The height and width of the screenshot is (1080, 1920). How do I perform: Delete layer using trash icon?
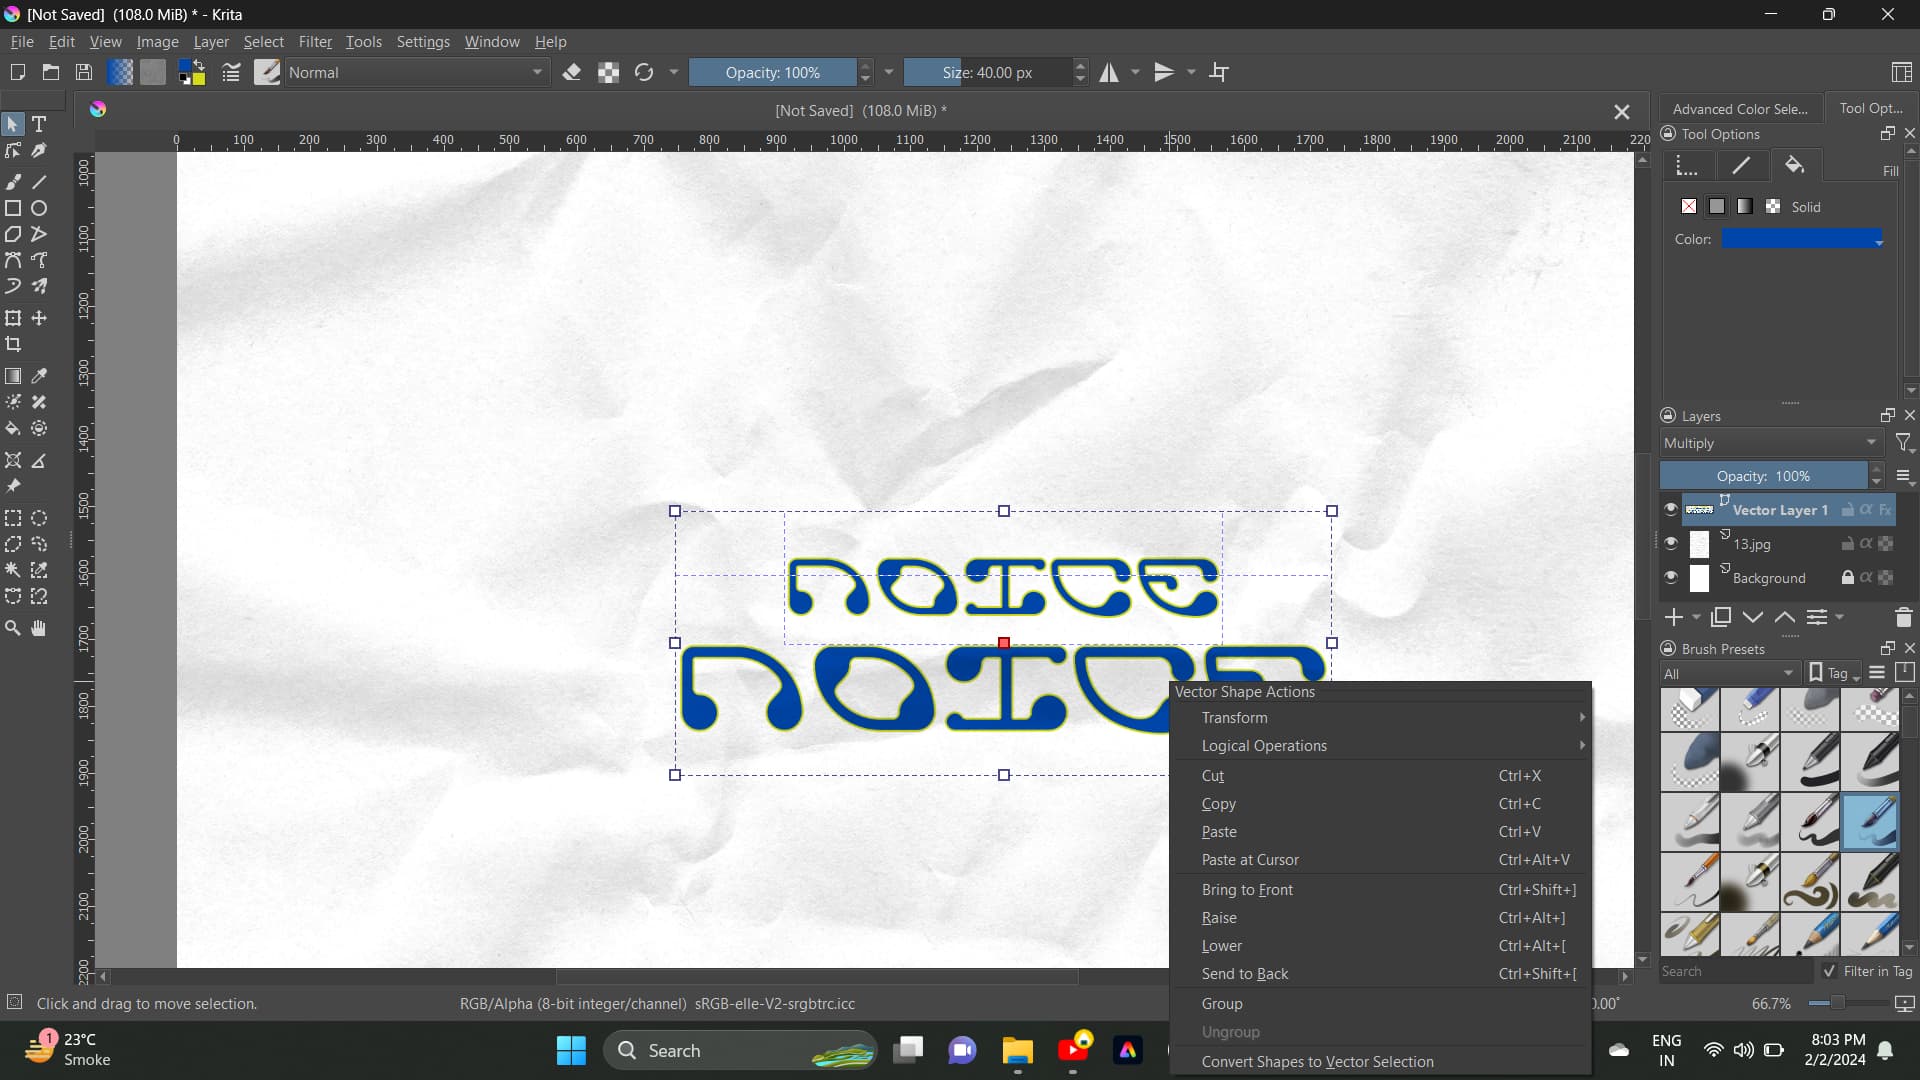[x=1903, y=617]
